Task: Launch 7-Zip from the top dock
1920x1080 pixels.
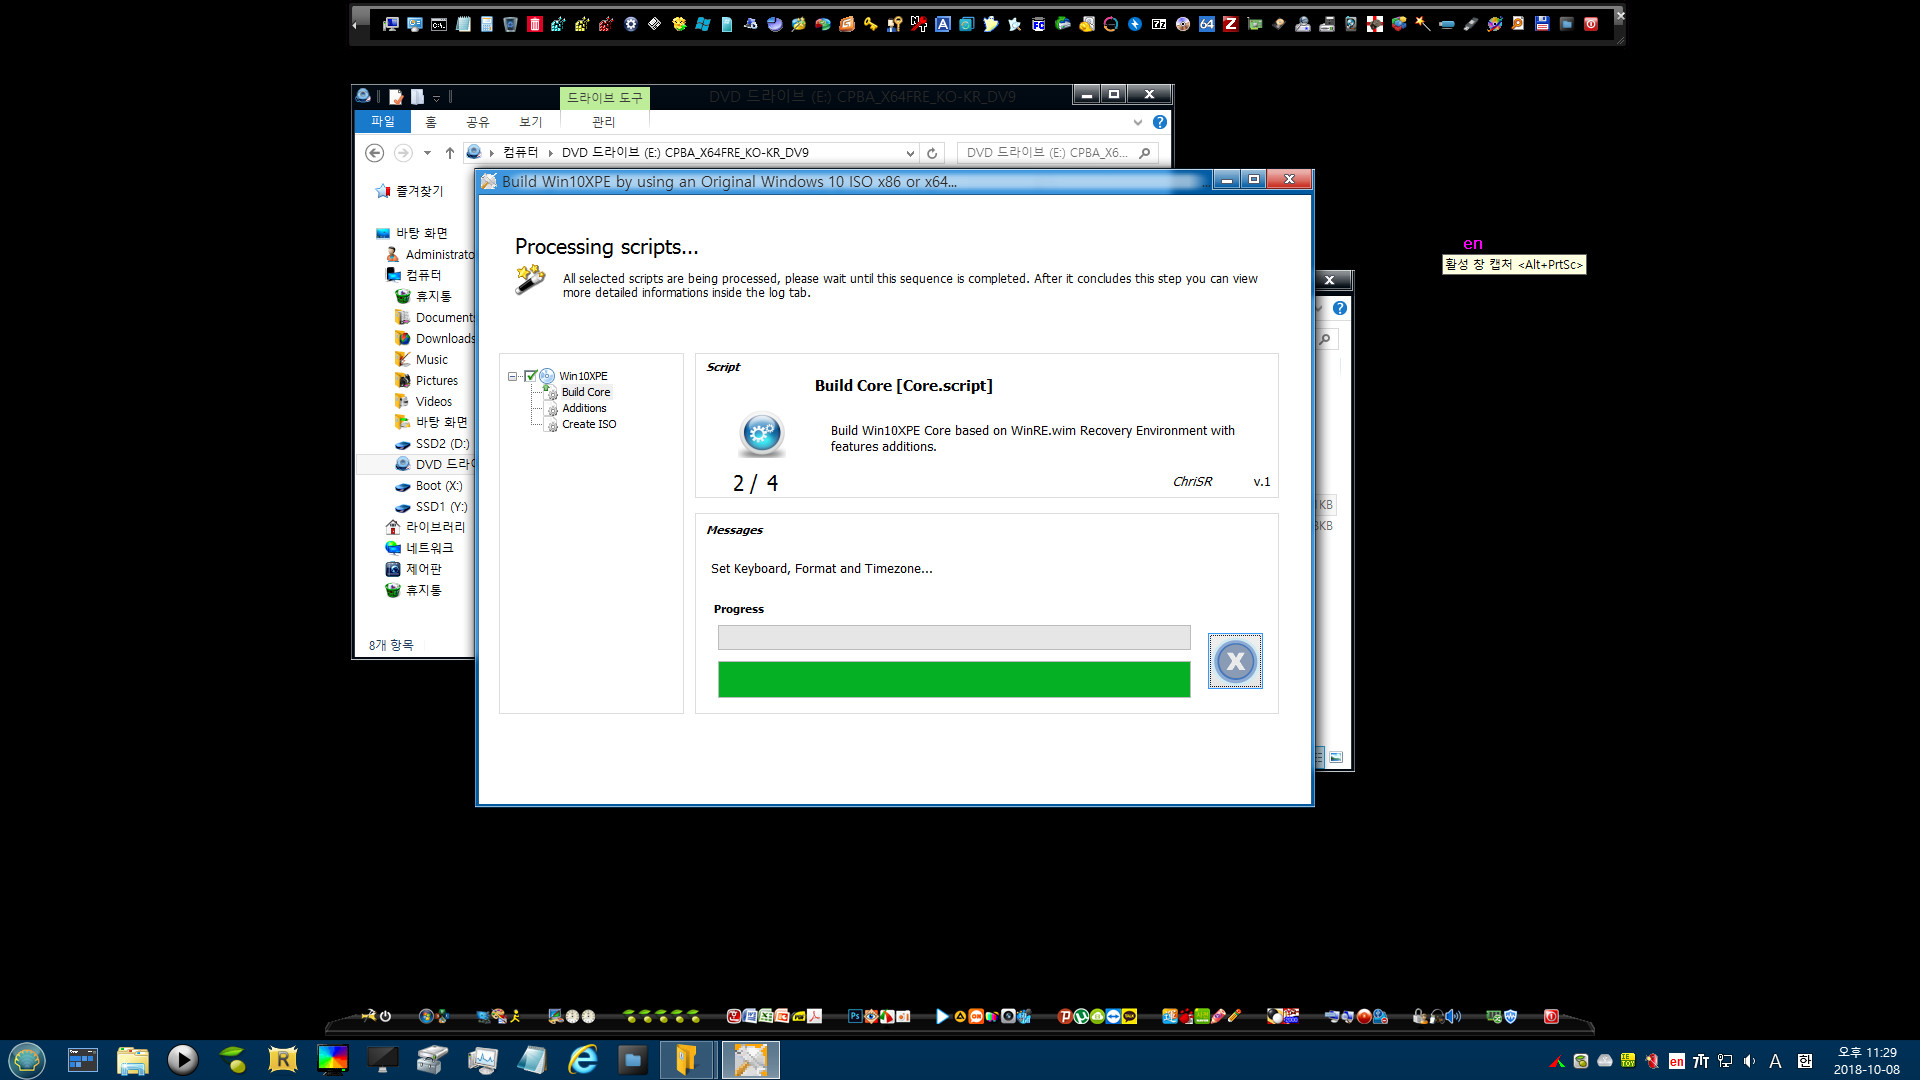Action: click(1159, 24)
